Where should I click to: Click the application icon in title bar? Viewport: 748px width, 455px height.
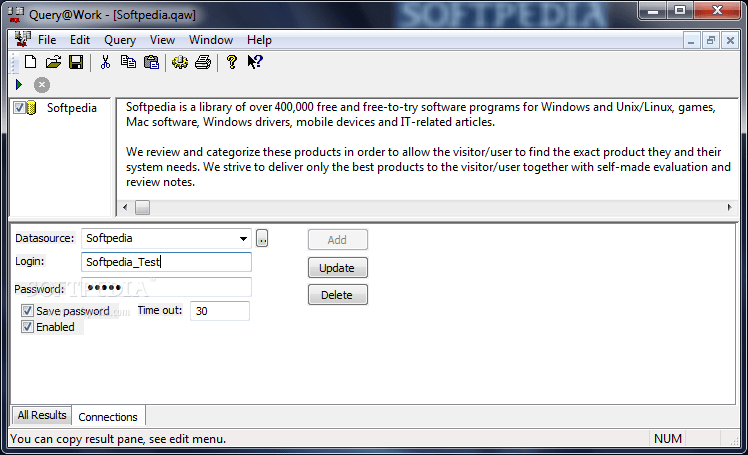click(16, 14)
